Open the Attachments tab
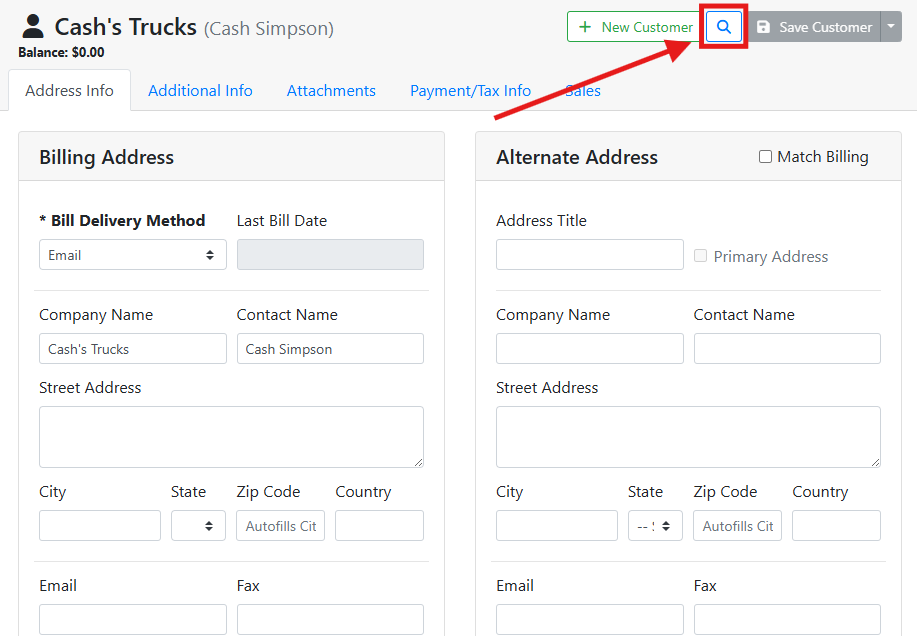The width and height of the screenshot is (917, 636). pyautogui.click(x=331, y=91)
